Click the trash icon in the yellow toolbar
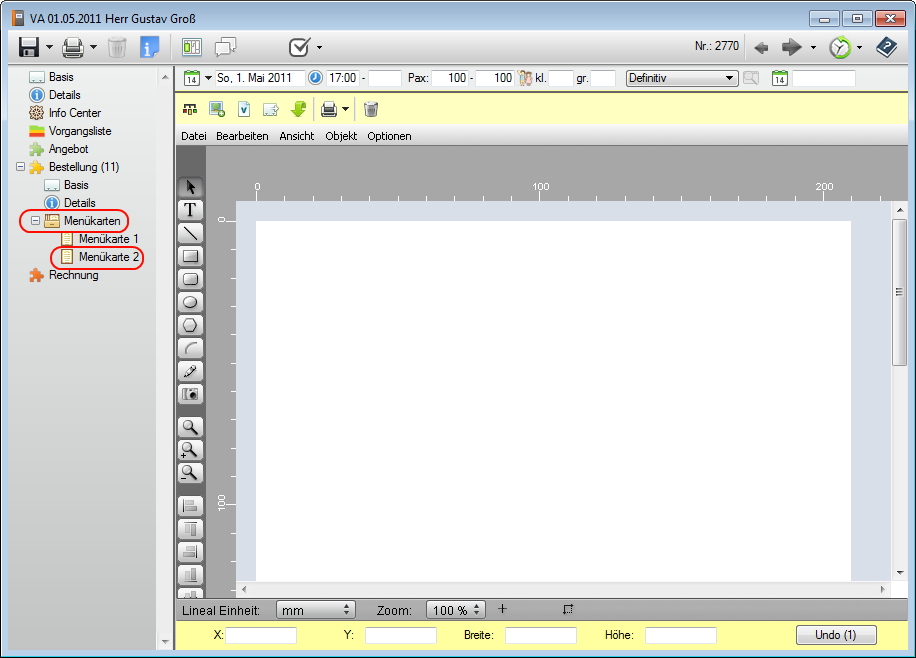 pos(371,109)
